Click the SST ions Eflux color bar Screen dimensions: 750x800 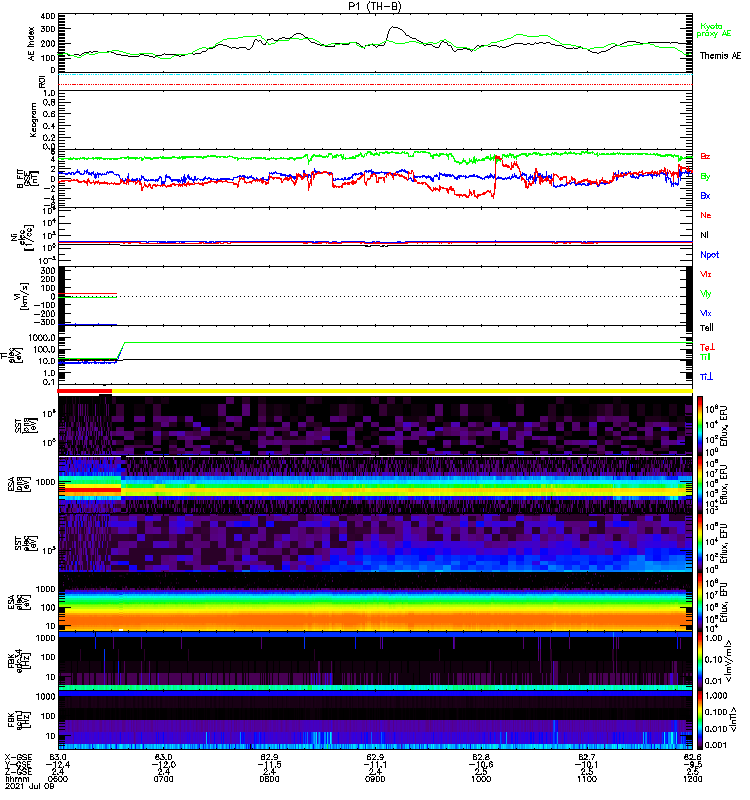point(700,426)
